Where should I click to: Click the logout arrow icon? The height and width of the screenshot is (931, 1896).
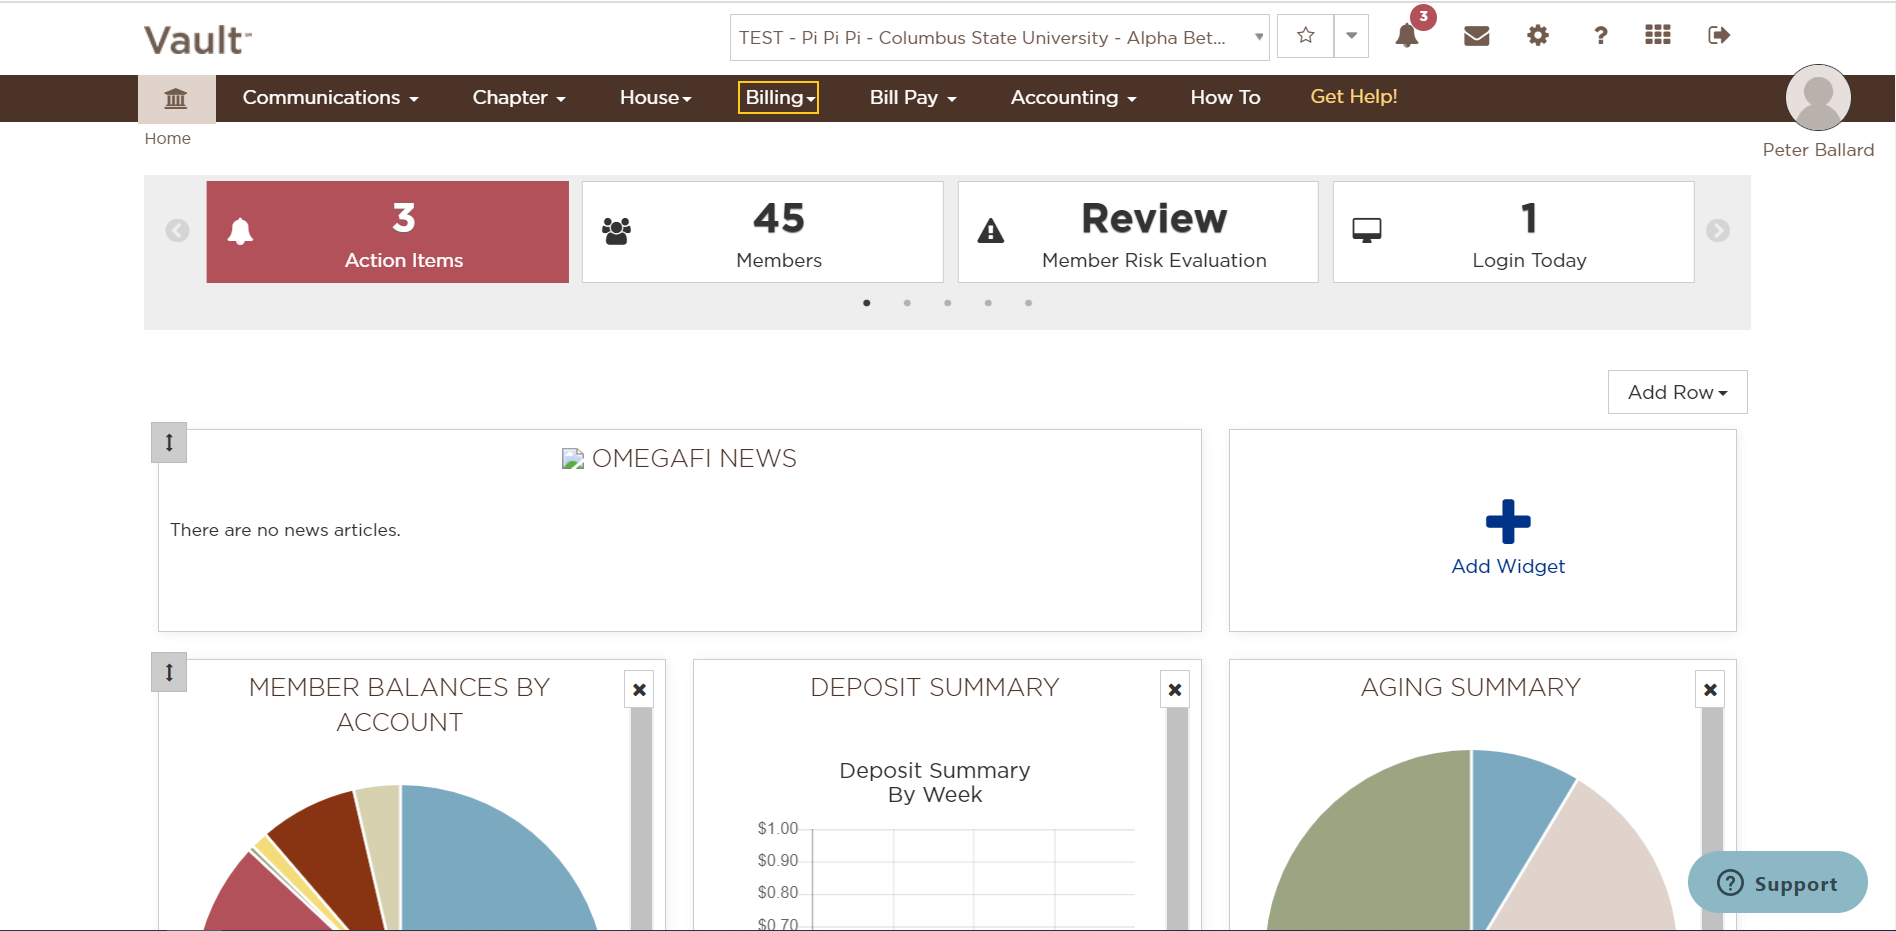click(1719, 36)
